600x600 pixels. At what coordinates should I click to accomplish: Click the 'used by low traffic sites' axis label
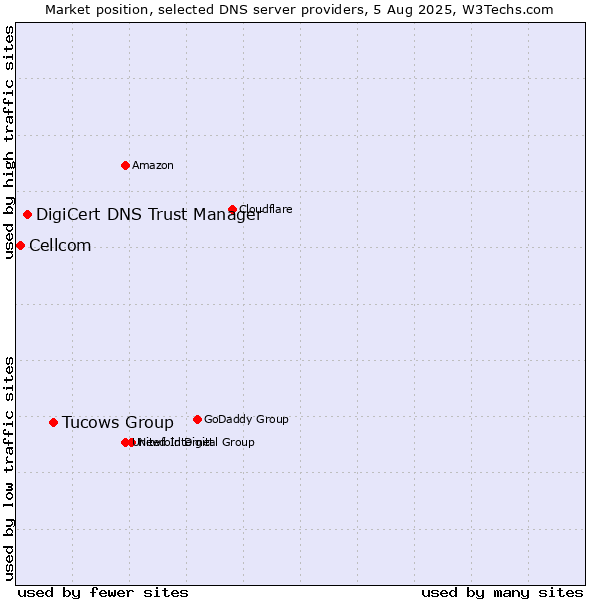pyautogui.click(x=8, y=469)
